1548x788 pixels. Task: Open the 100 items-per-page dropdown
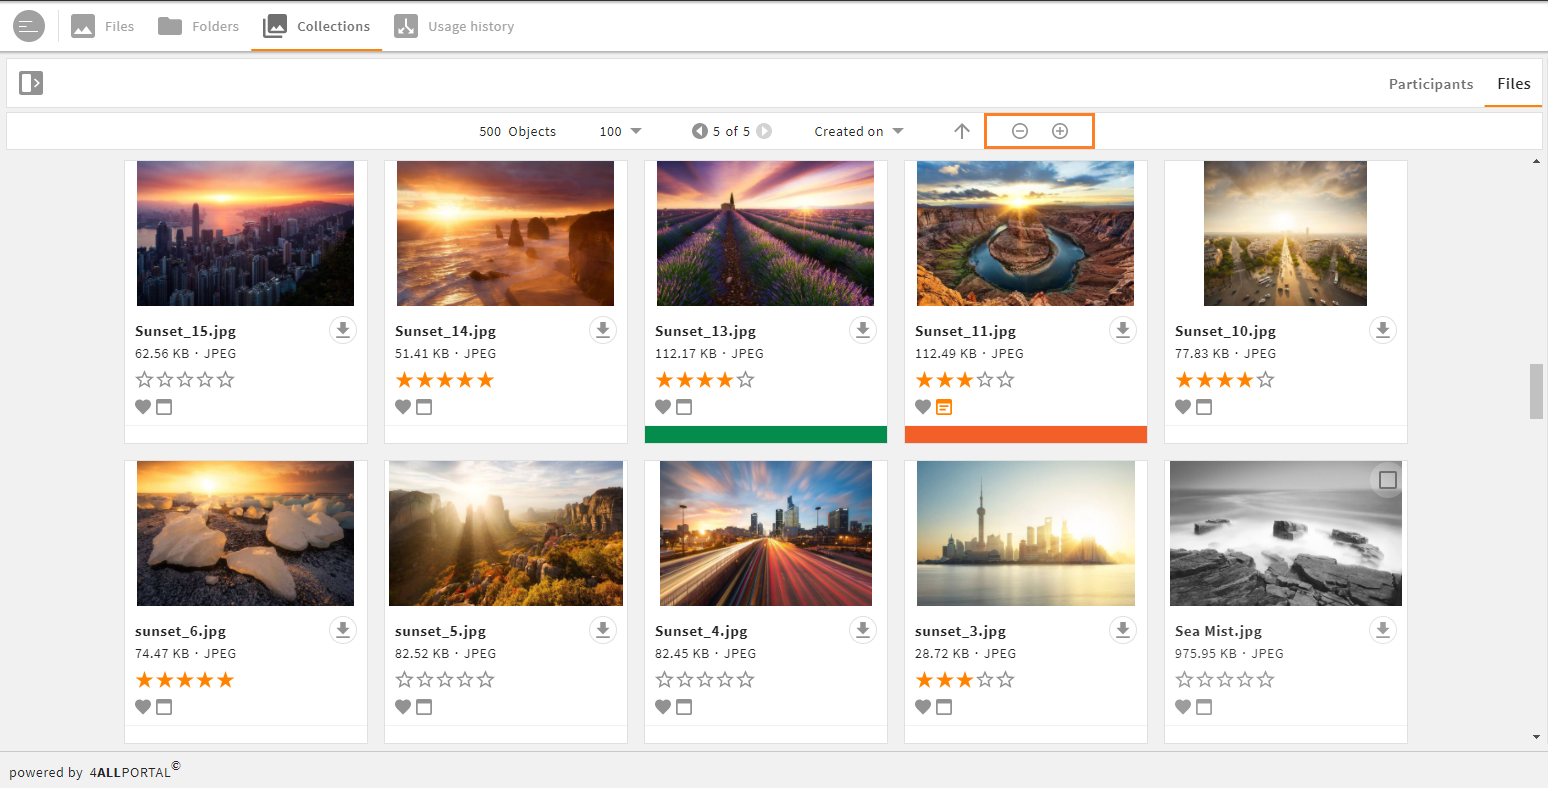point(620,131)
